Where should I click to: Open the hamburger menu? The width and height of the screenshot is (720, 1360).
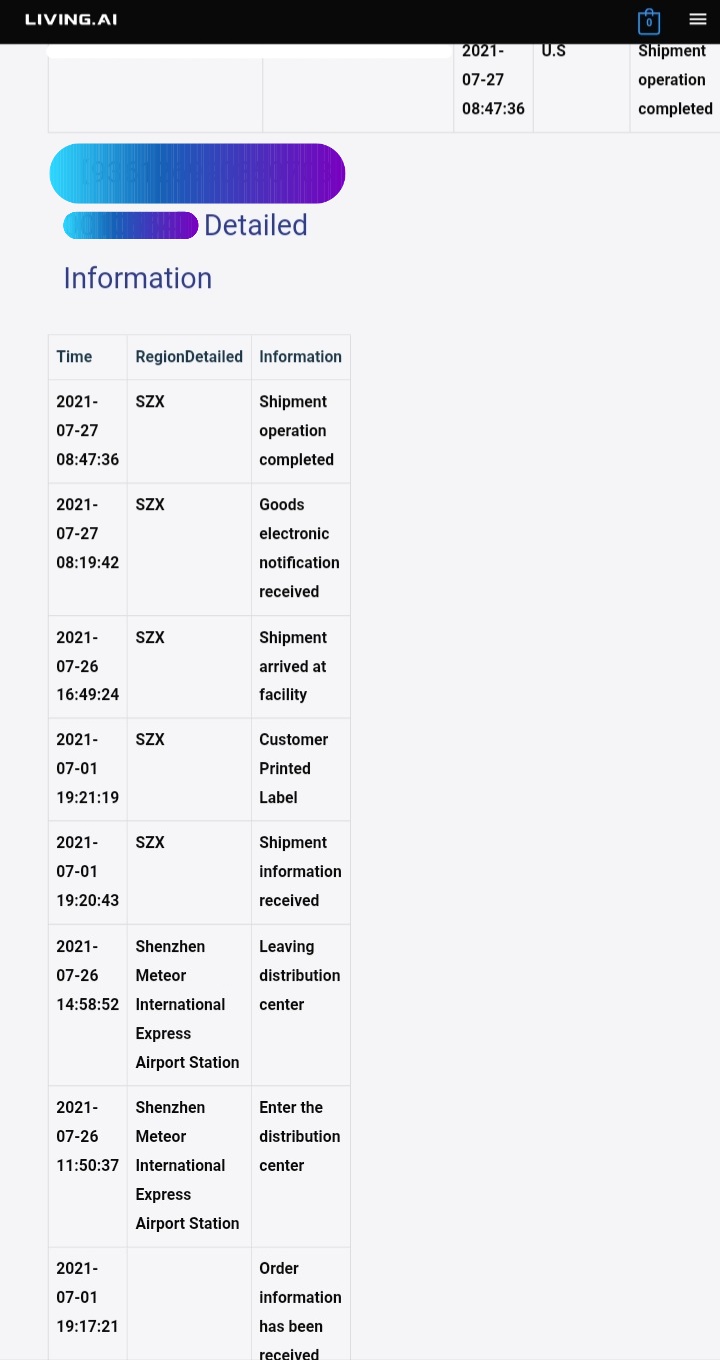tap(698, 19)
